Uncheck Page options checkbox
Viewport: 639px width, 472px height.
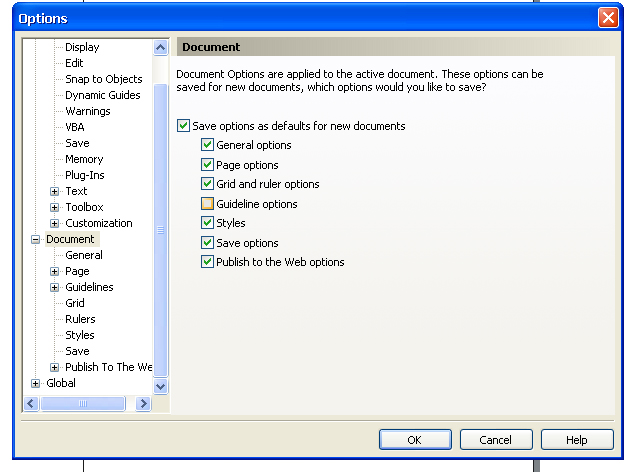click(x=207, y=165)
